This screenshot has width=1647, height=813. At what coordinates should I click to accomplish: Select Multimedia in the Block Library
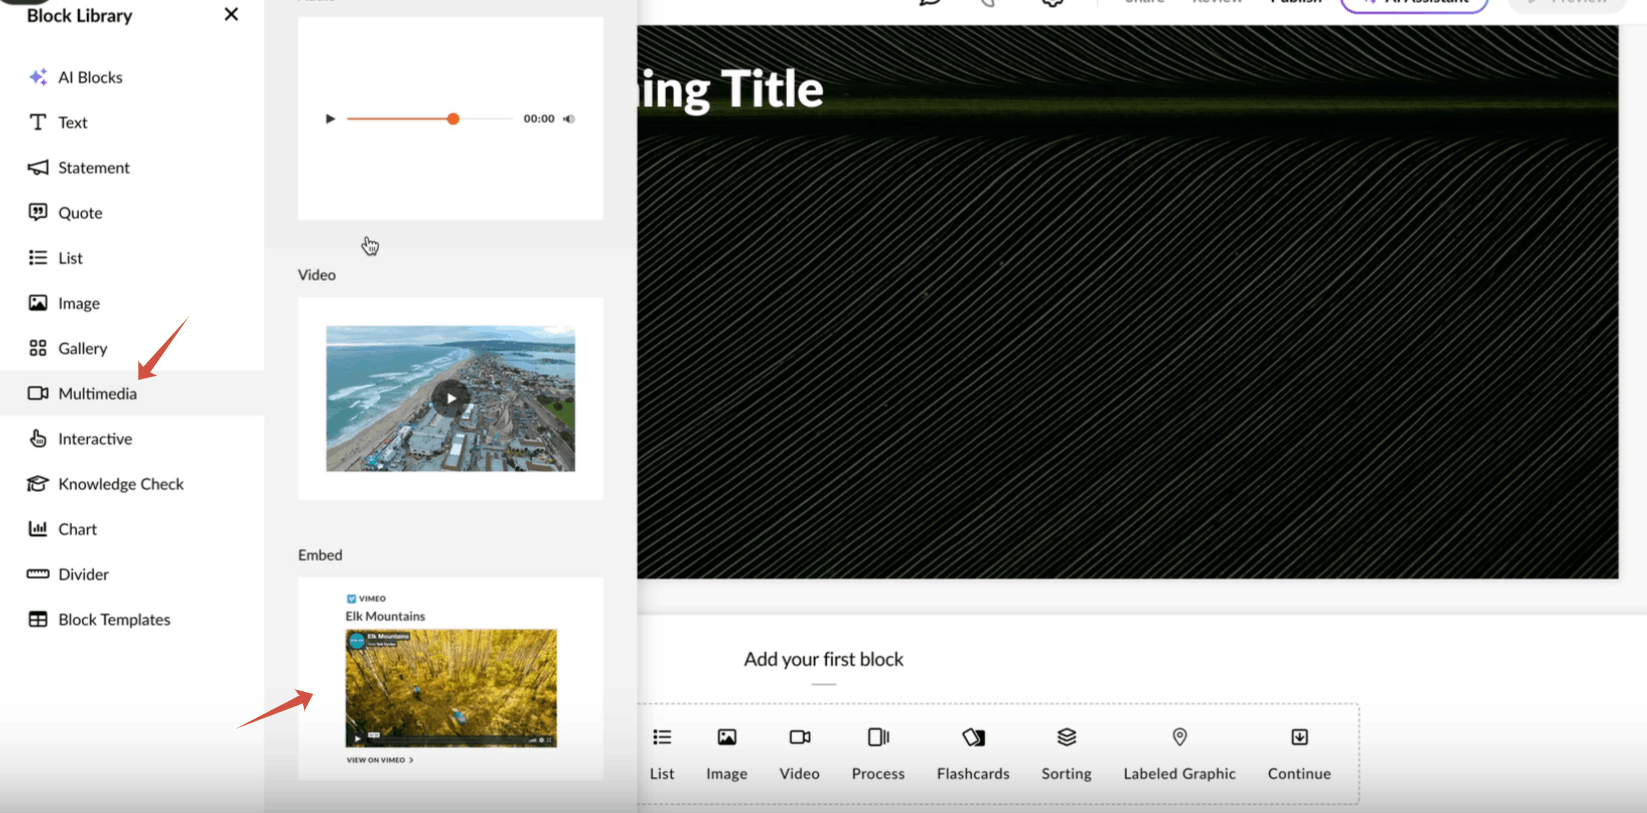coord(97,393)
